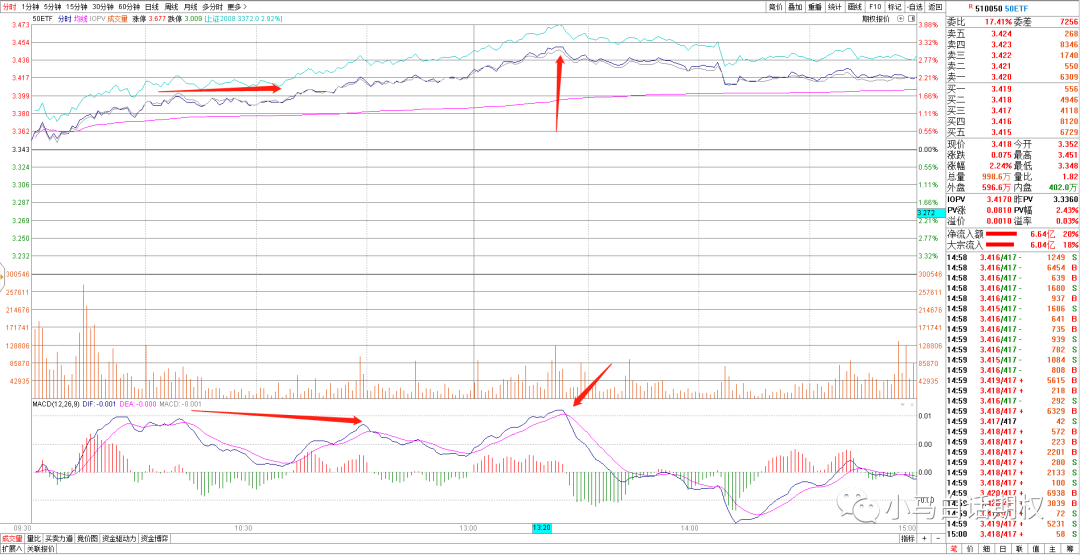Click the 买一 bid price 3.419 row

pos(1012,90)
